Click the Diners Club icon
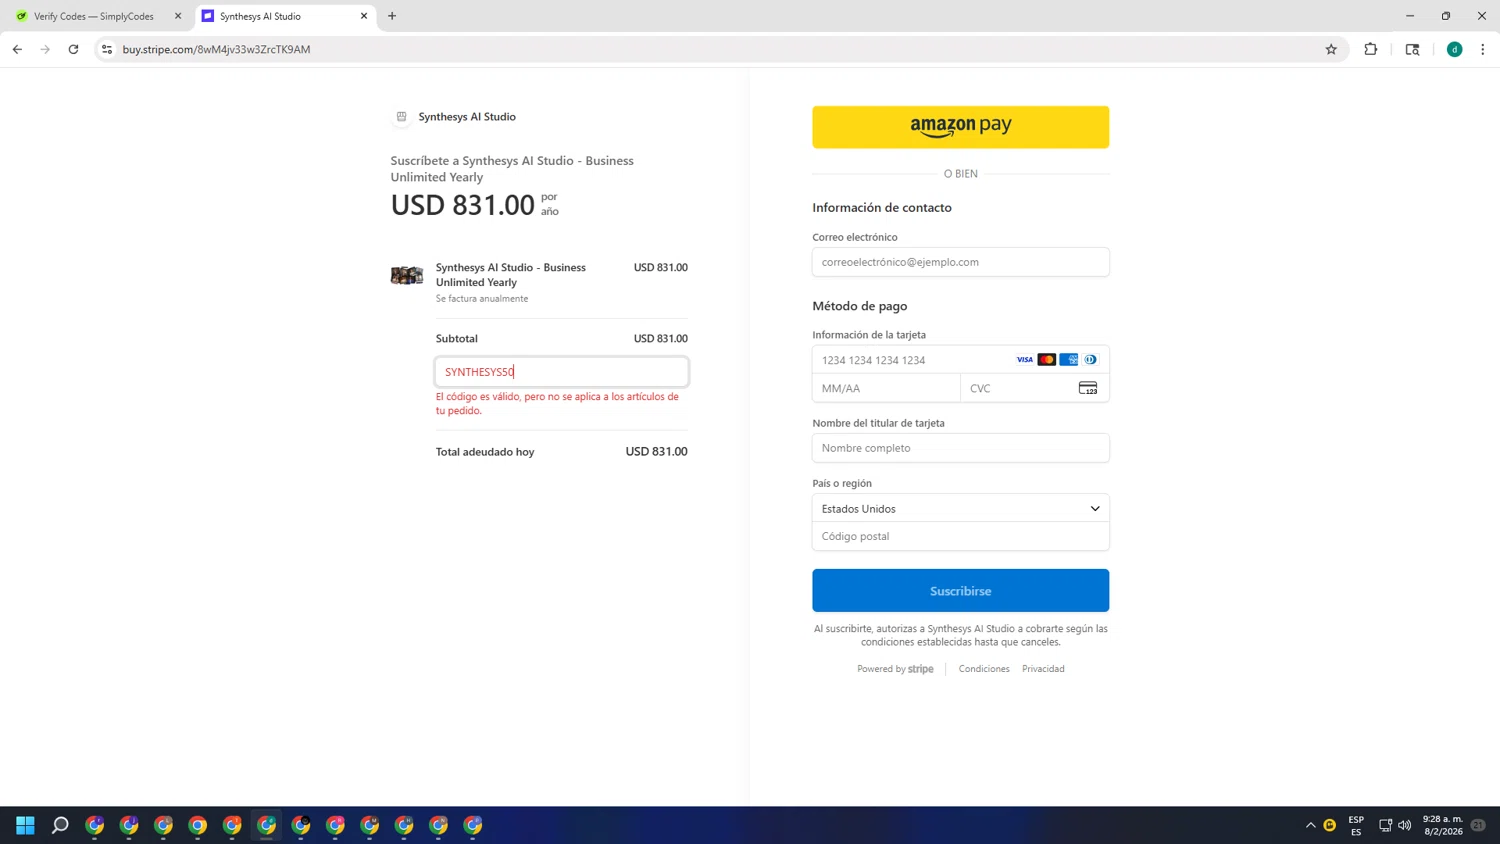1500x844 pixels. [x=1091, y=360]
